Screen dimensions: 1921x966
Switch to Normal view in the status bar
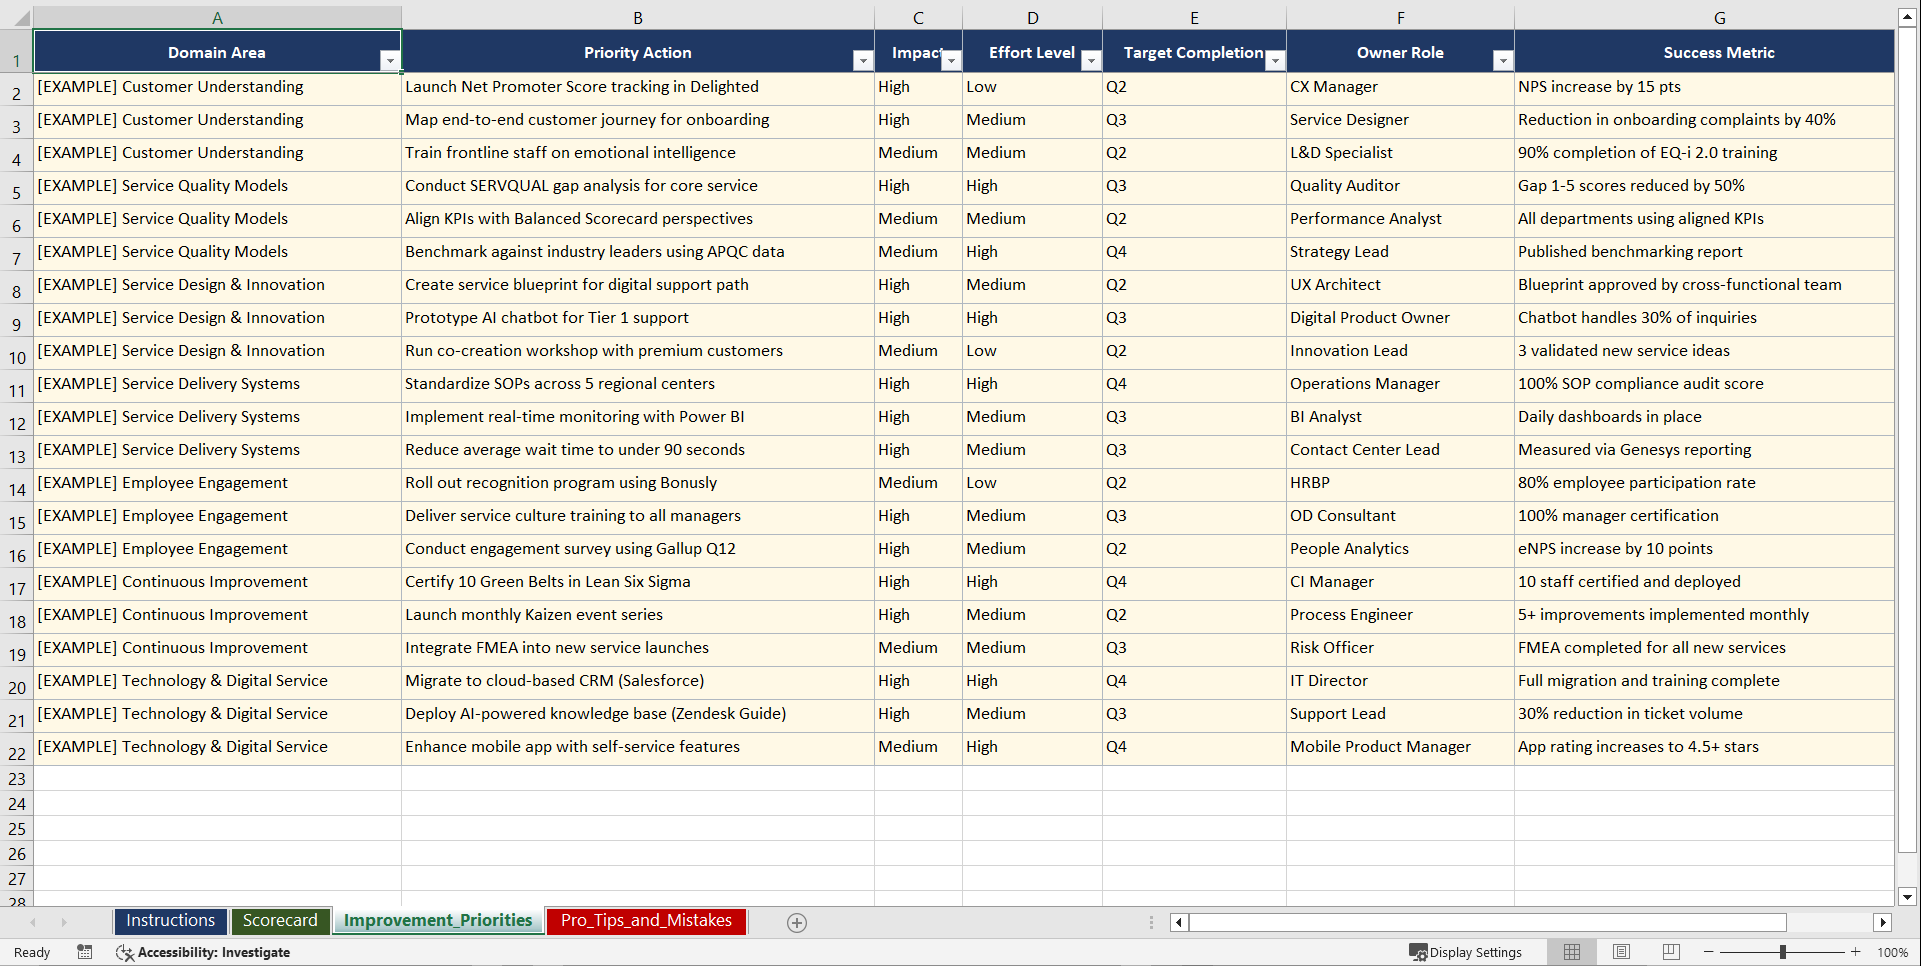coord(1571,952)
